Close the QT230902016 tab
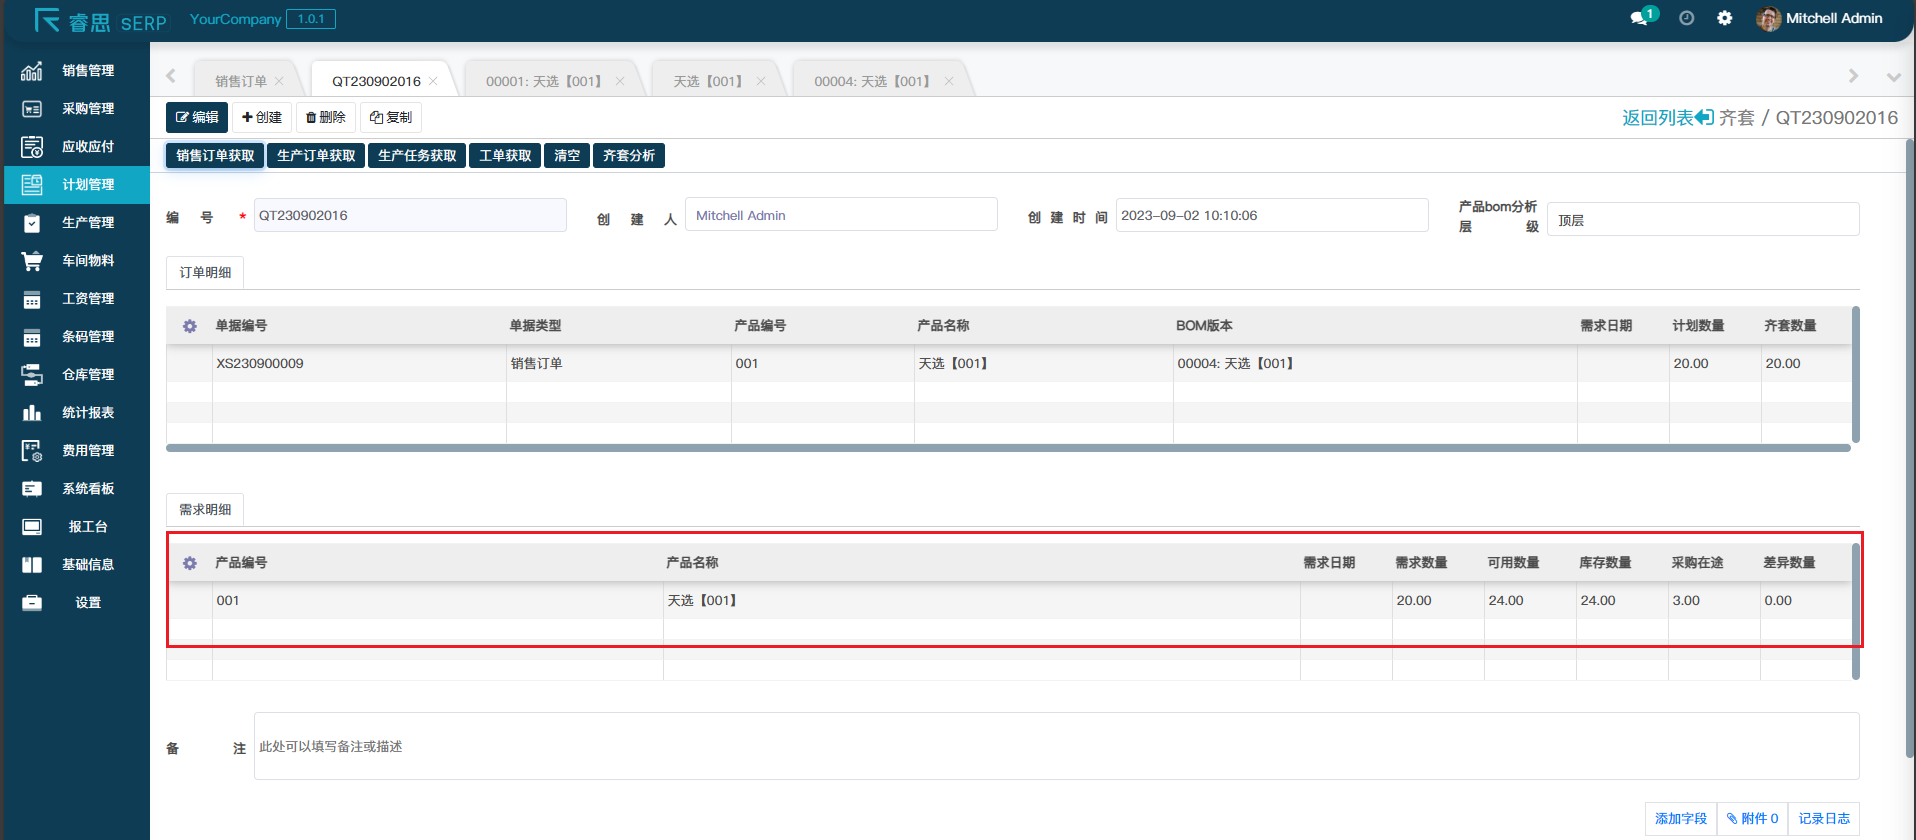This screenshot has height=840, width=1916. (433, 81)
